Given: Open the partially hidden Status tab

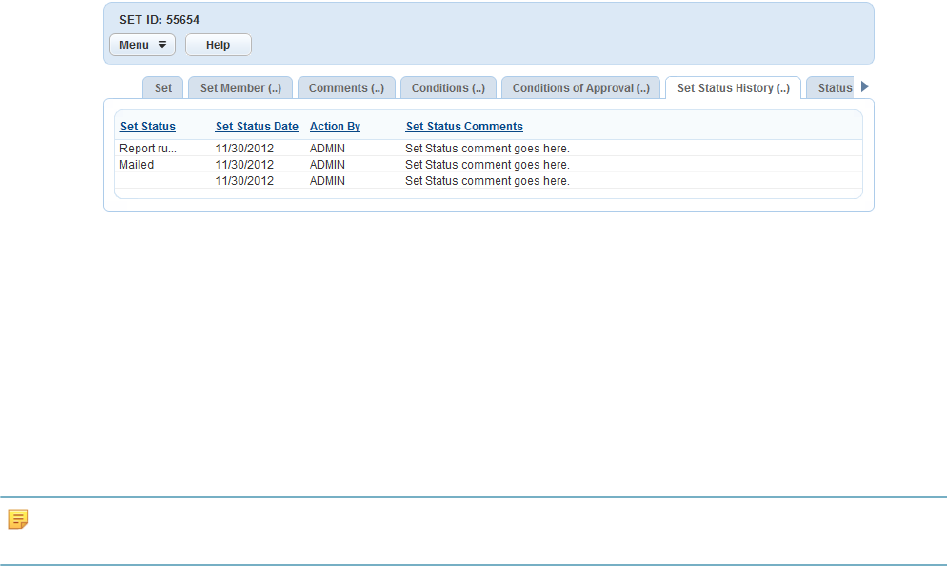Looking at the screenshot, I should click(x=832, y=88).
